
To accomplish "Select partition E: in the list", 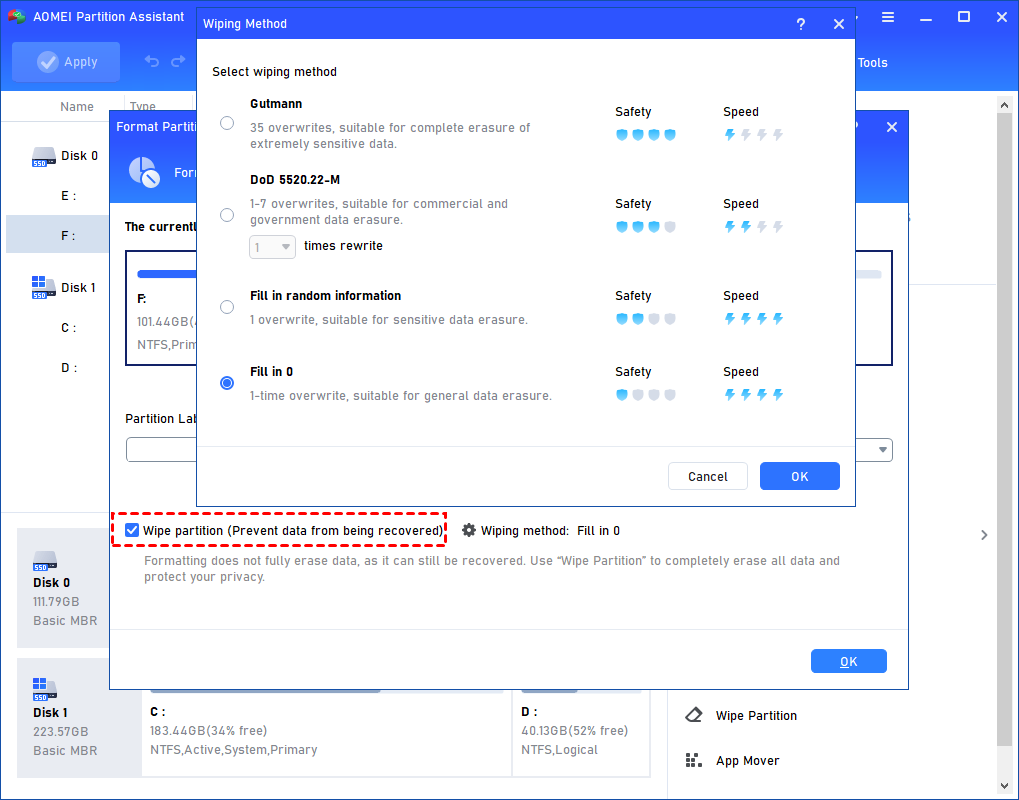I will pyautogui.click(x=68, y=196).
